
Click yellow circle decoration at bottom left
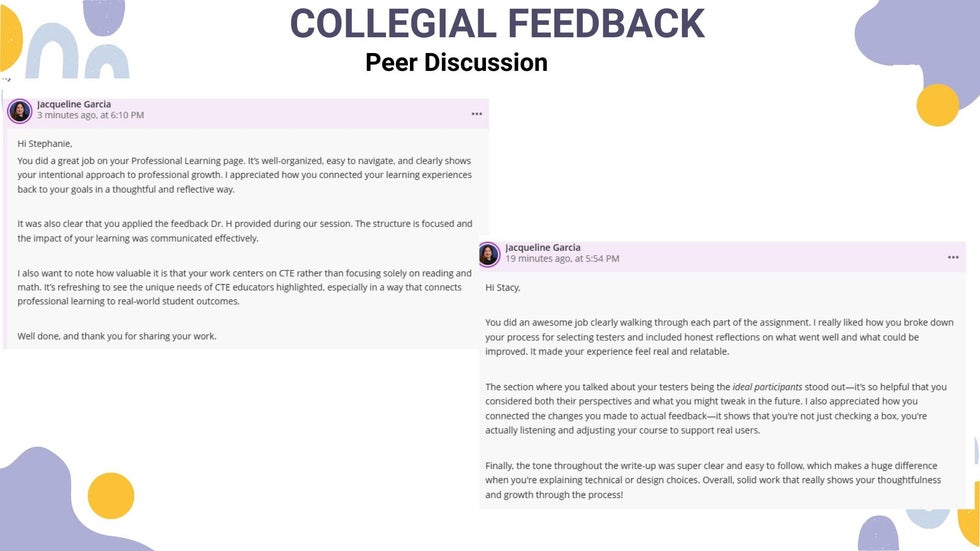pyautogui.click(x=111, y=496)
